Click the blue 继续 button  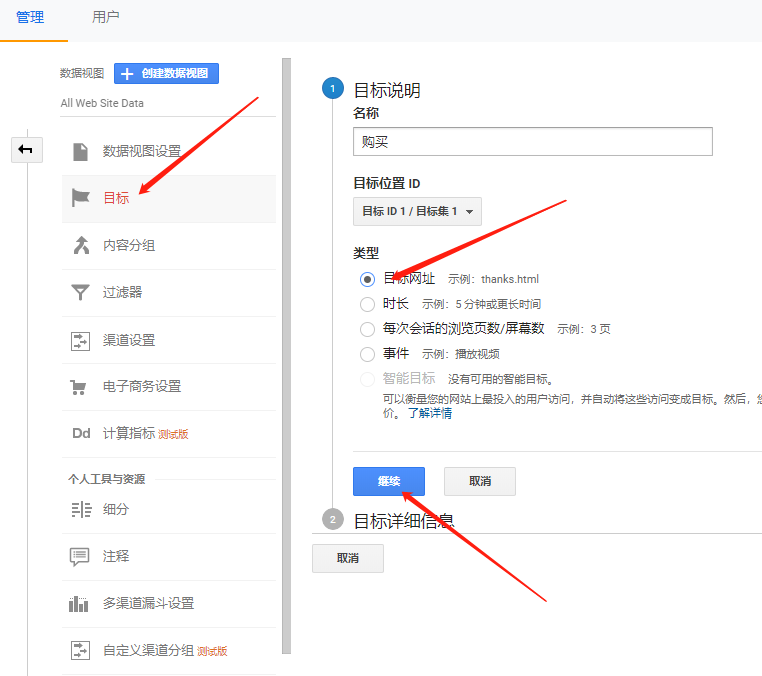389,482
